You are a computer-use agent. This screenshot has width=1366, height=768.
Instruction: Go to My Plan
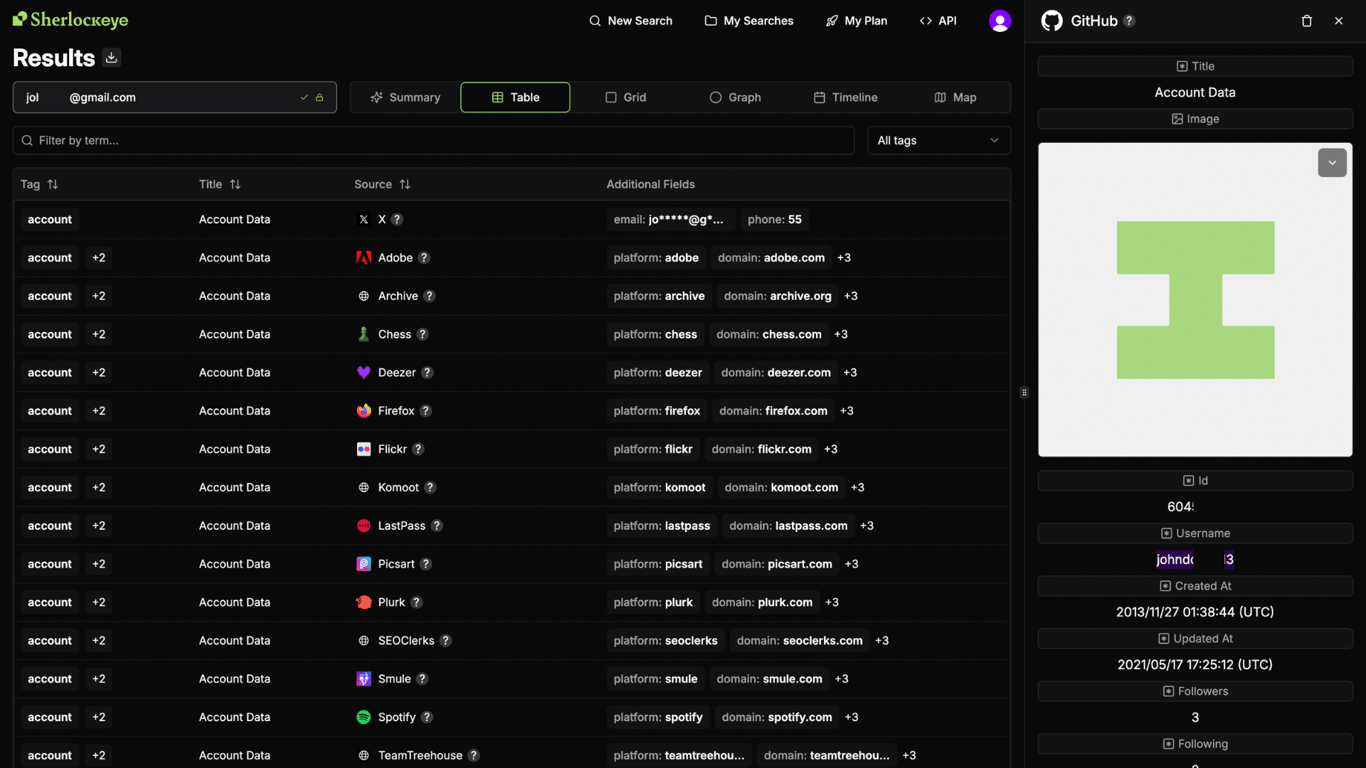(x=856, y=21)
